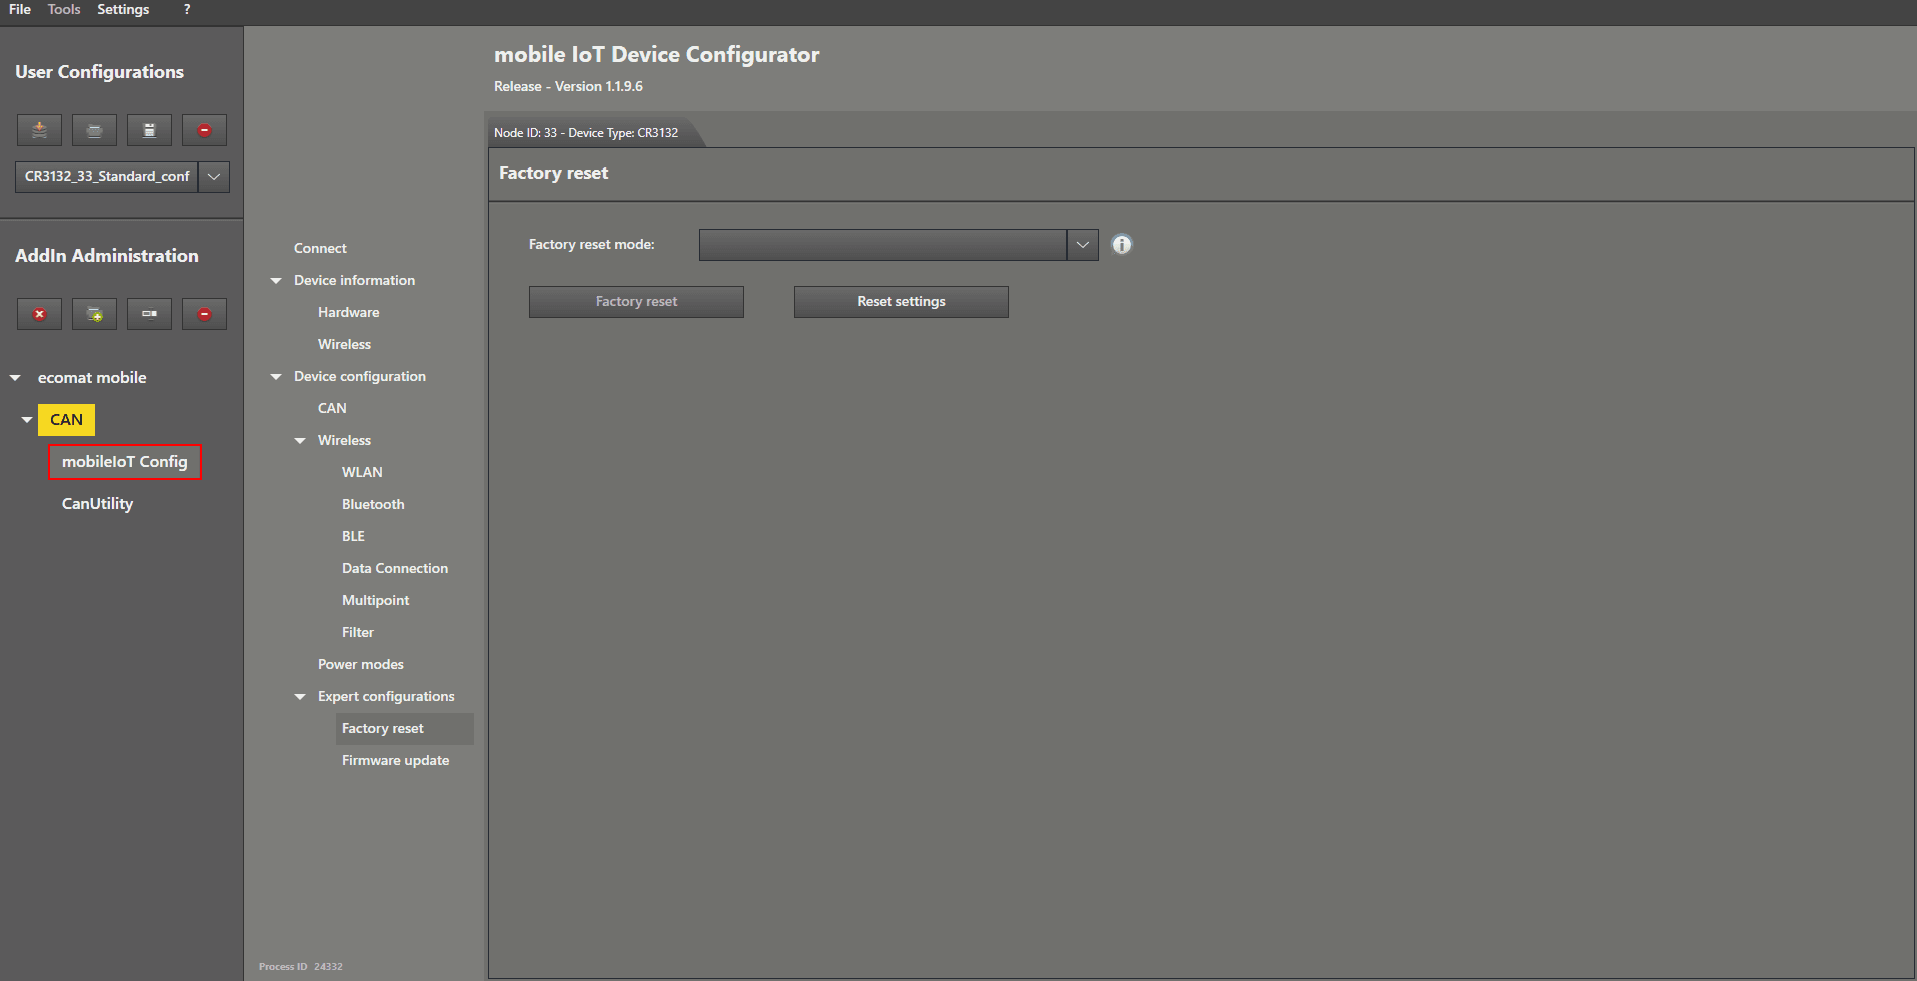Screen dimensions: 1917x981
Task: Open the Settings menu
Action: click(x=123, y=10)
